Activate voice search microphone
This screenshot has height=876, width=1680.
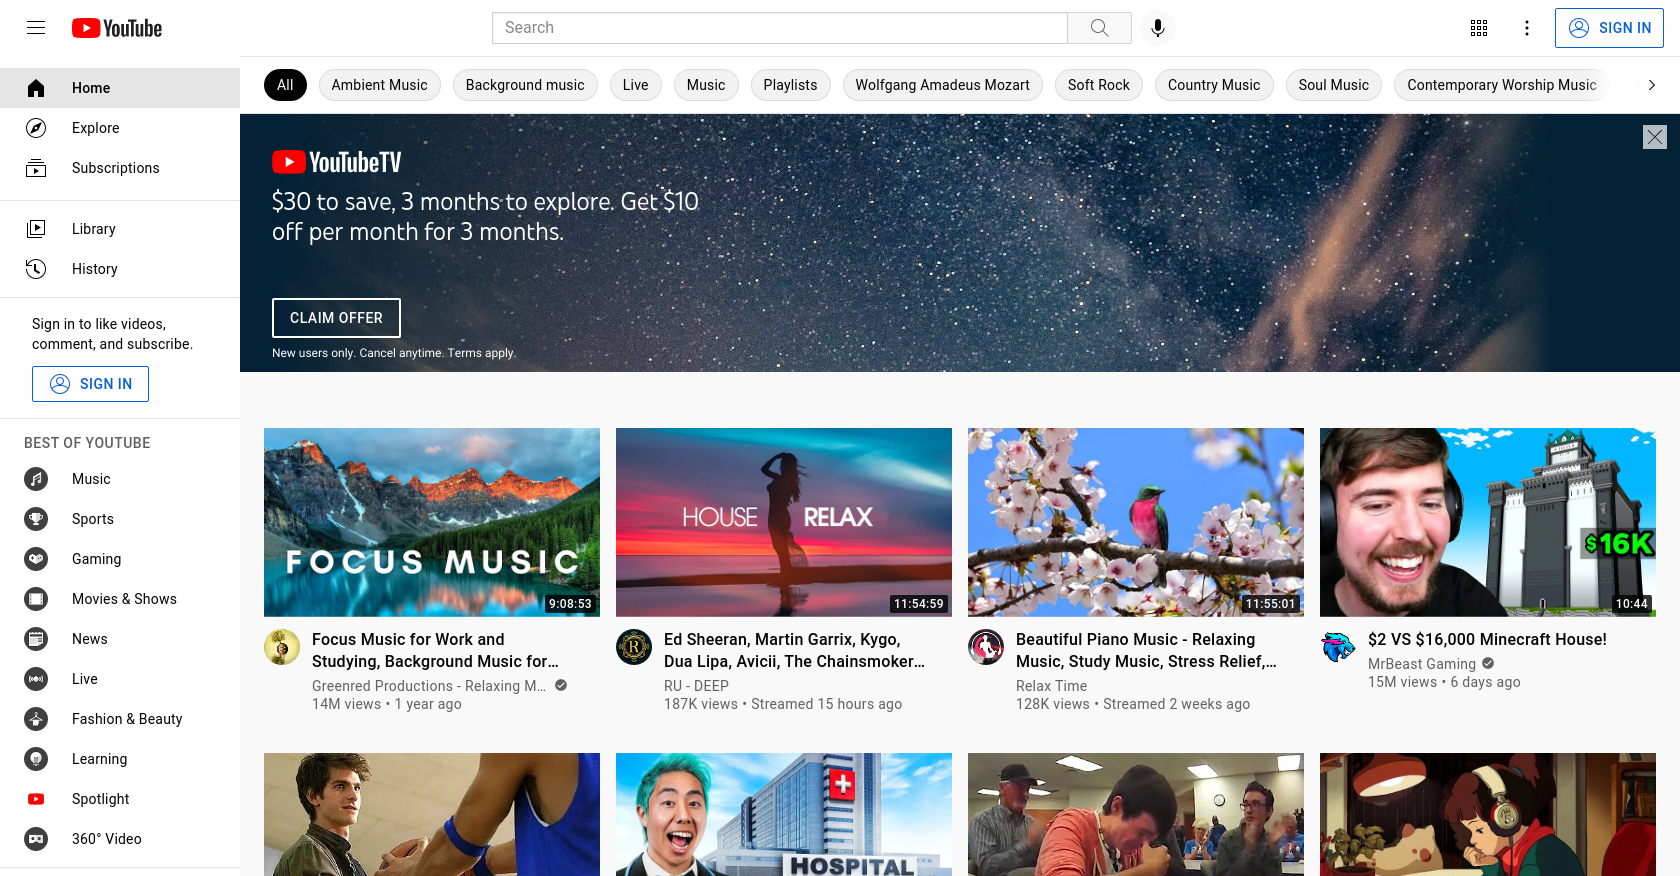point(1157,28)
